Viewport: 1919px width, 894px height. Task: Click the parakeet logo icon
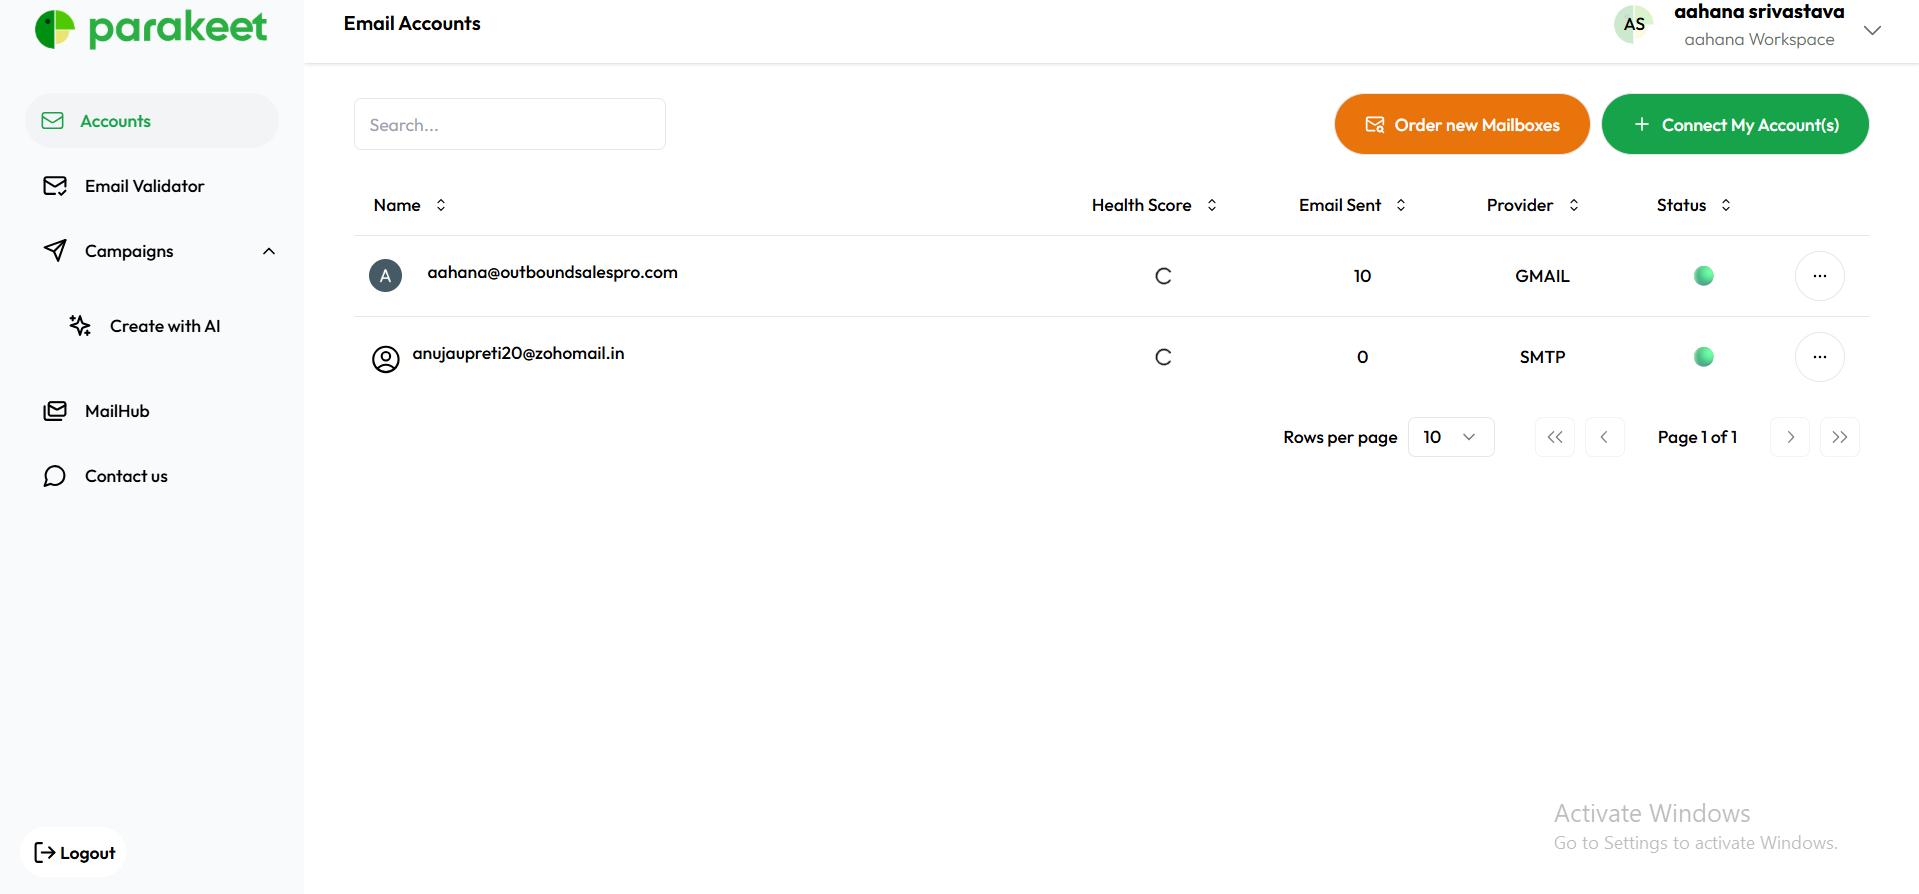coord(55,29)
